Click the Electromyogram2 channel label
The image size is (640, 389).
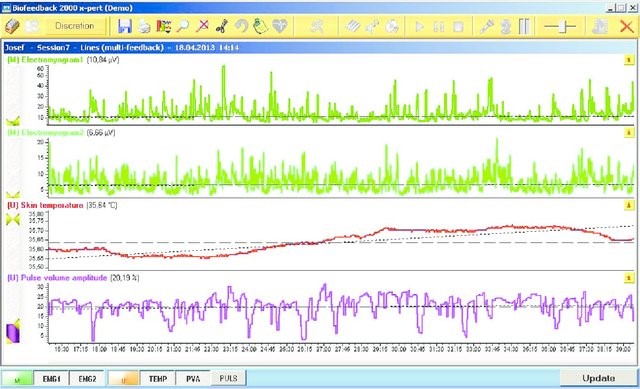click(45, 132)
